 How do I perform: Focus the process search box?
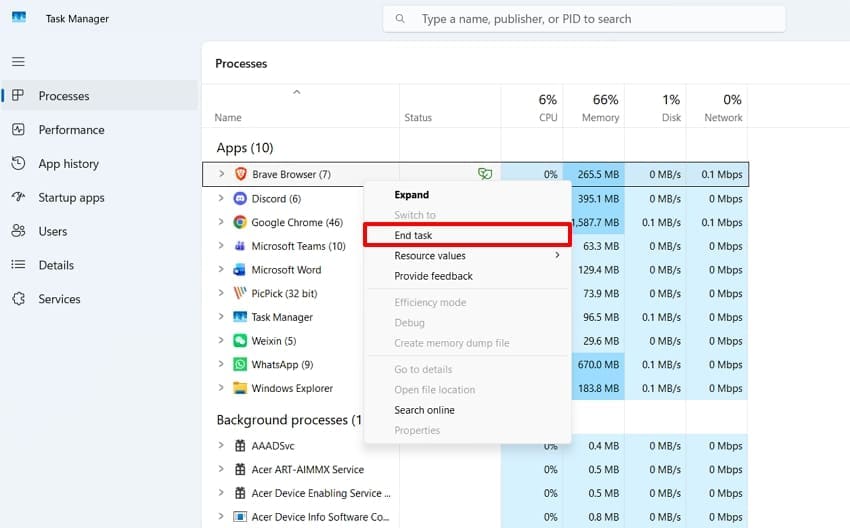584,19
